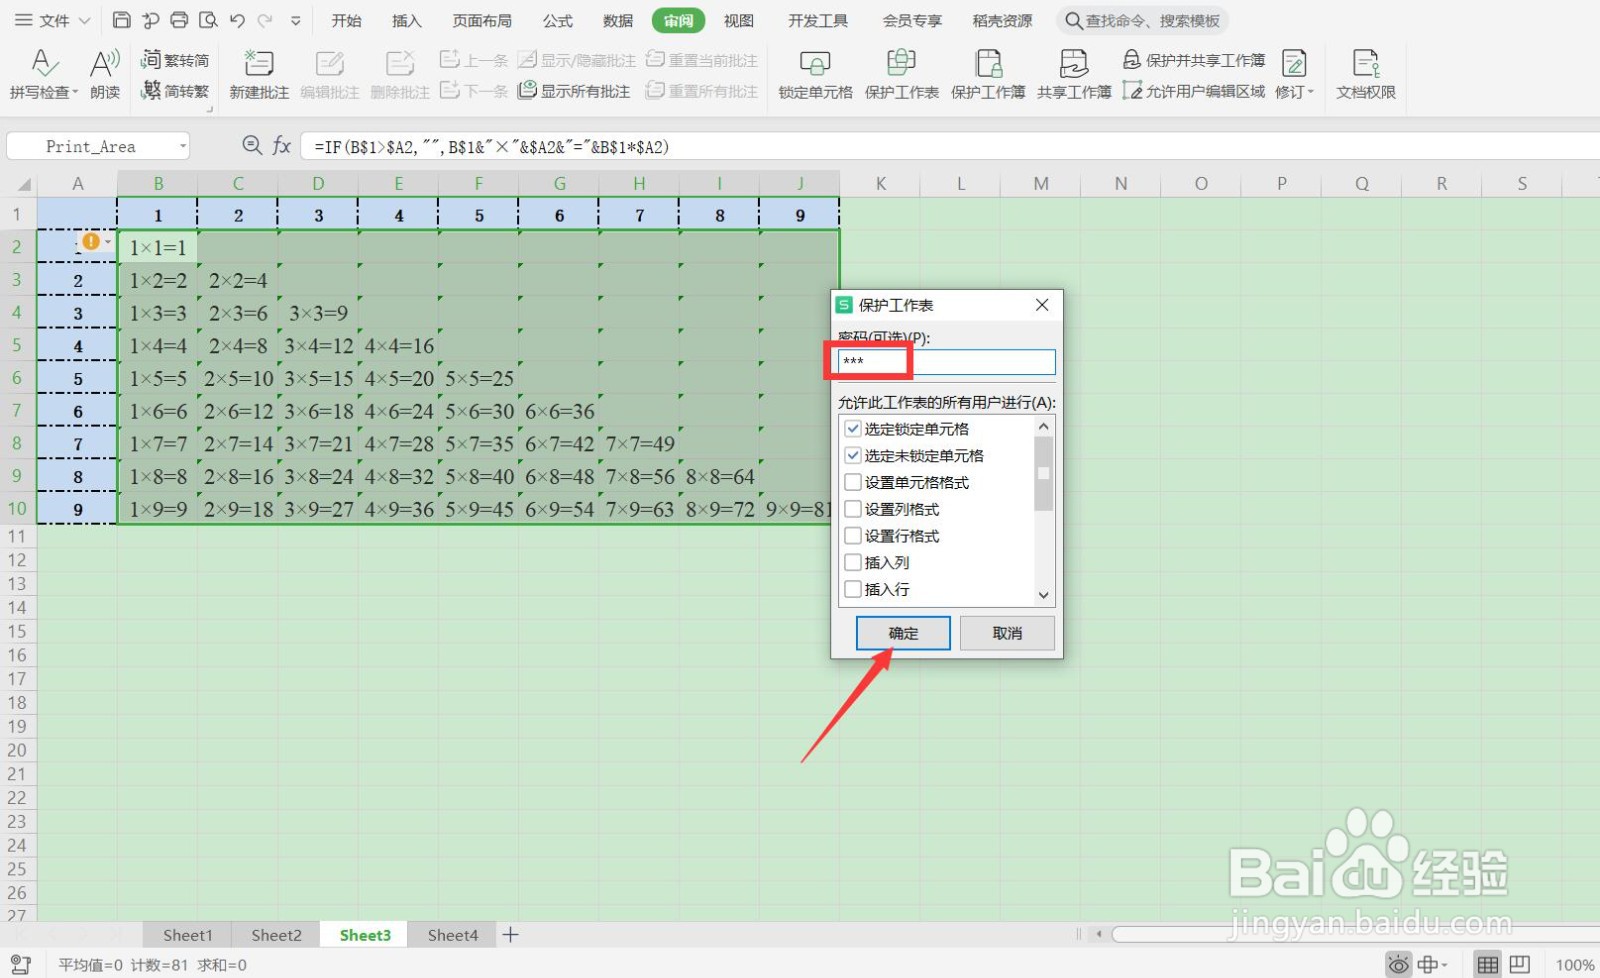
Task: Click the add new sheet plus icon
Action: pyautogui.click(x=511, y=935)
